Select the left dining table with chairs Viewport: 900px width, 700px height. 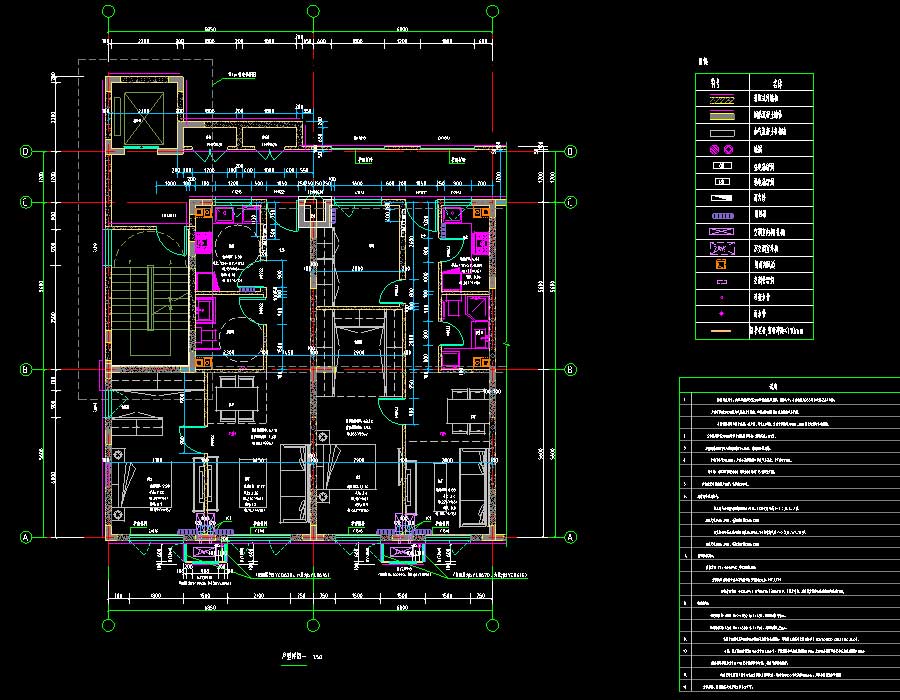coord(234,398)
